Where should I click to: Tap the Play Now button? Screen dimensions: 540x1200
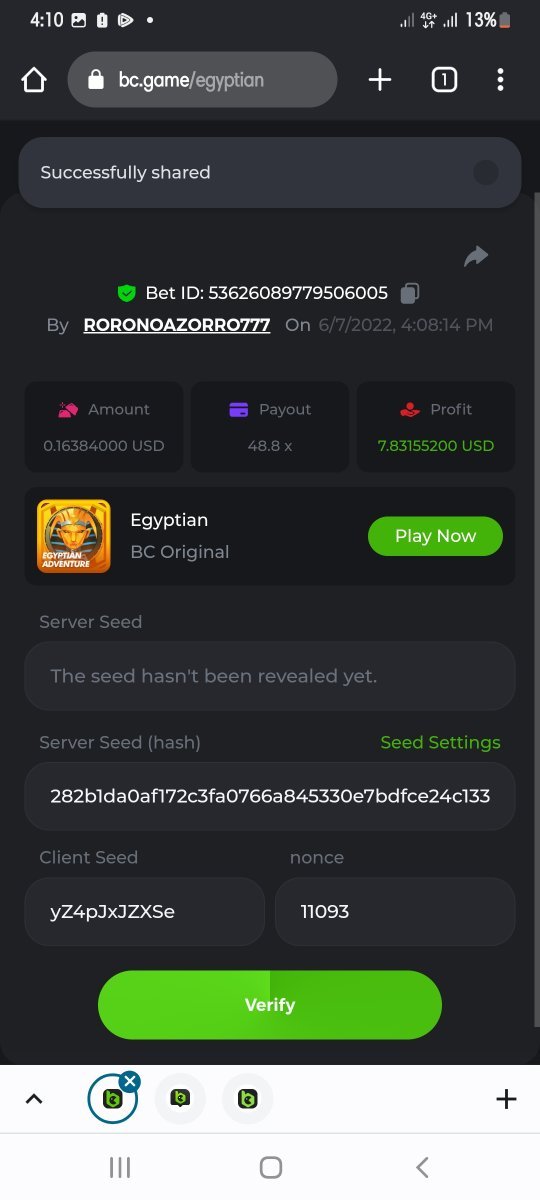point(435,536)
